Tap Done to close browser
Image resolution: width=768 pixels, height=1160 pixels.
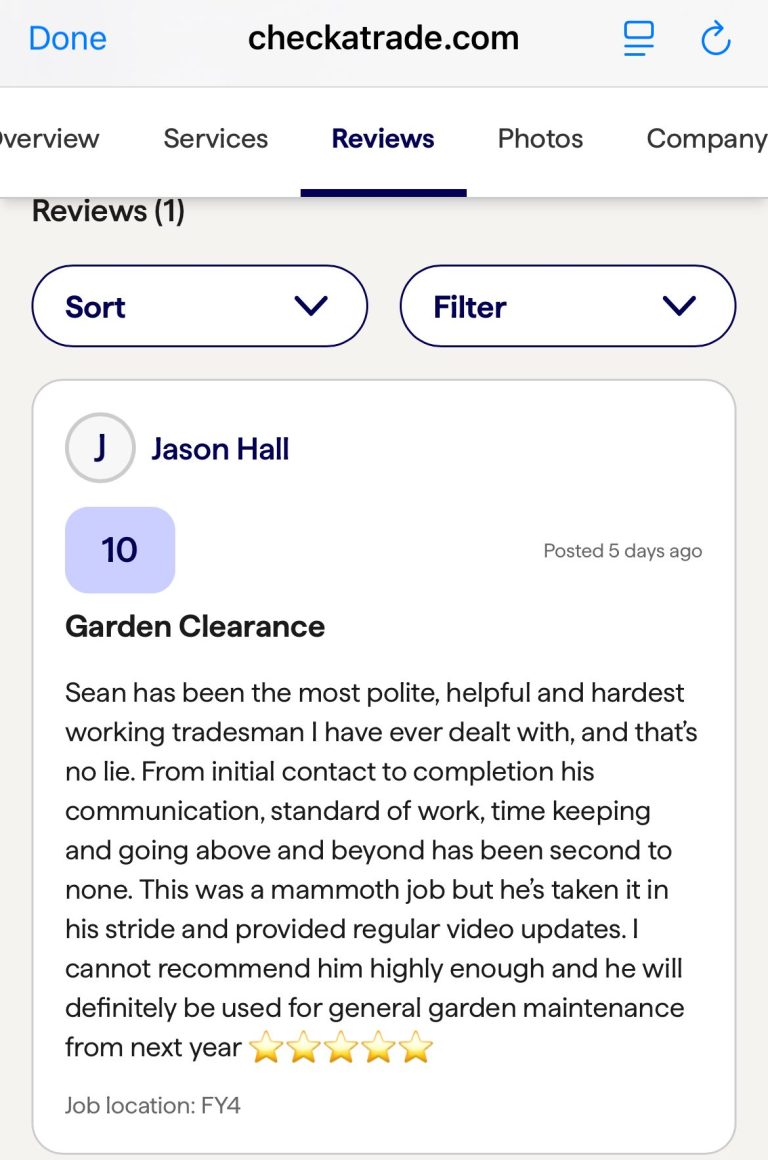pyautogui.click(x=67, y=38)
